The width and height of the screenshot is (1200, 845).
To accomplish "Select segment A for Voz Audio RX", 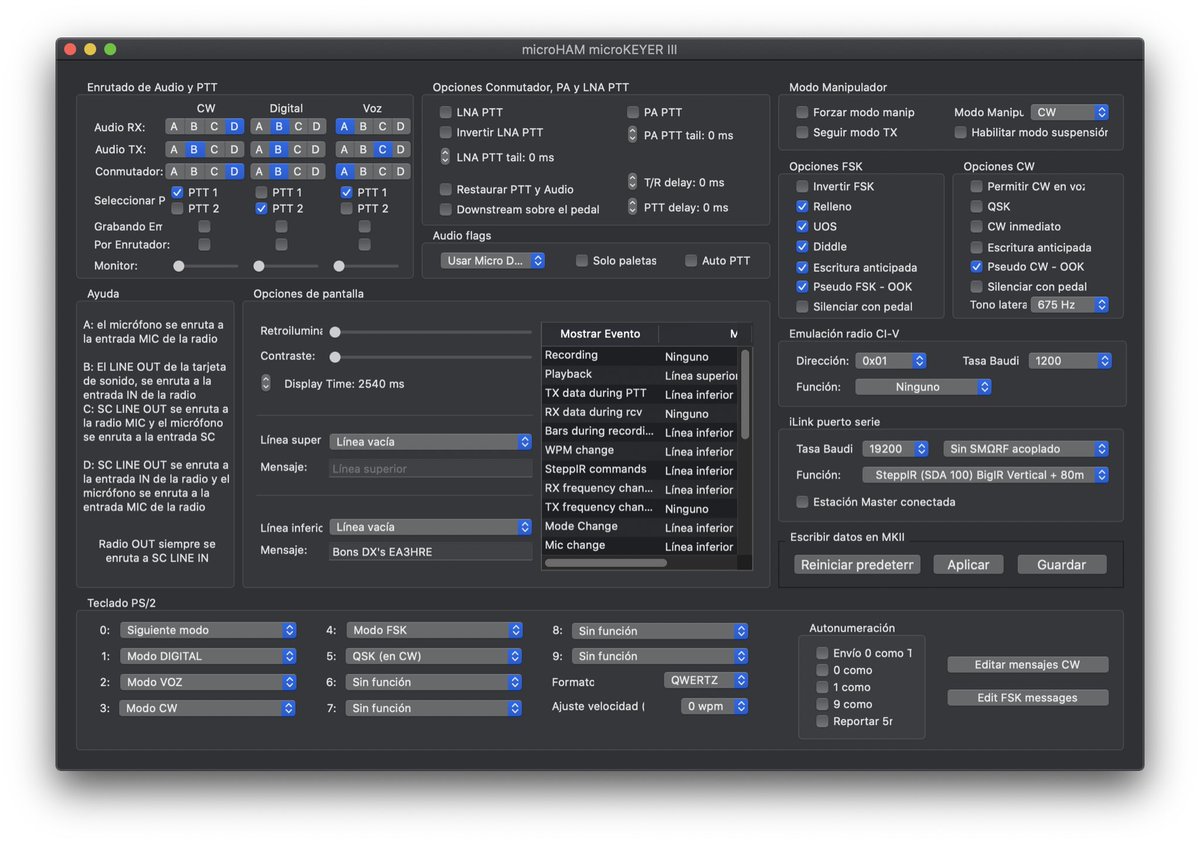I will pos(344,127).
